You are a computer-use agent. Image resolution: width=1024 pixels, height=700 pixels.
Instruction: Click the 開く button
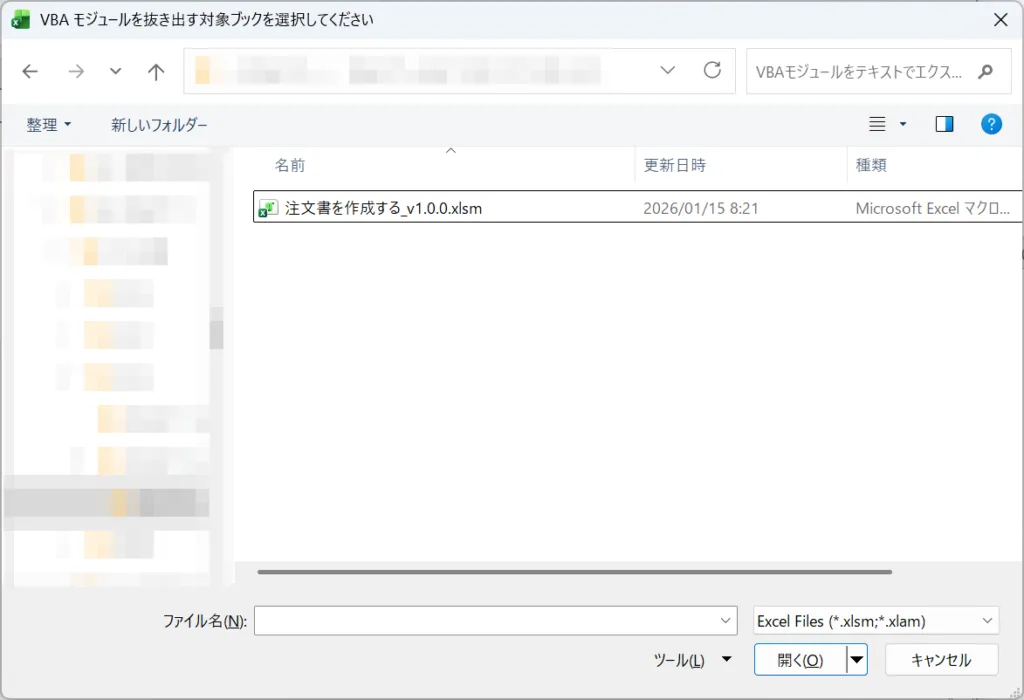pyautogui.click(x=800, y=660)
